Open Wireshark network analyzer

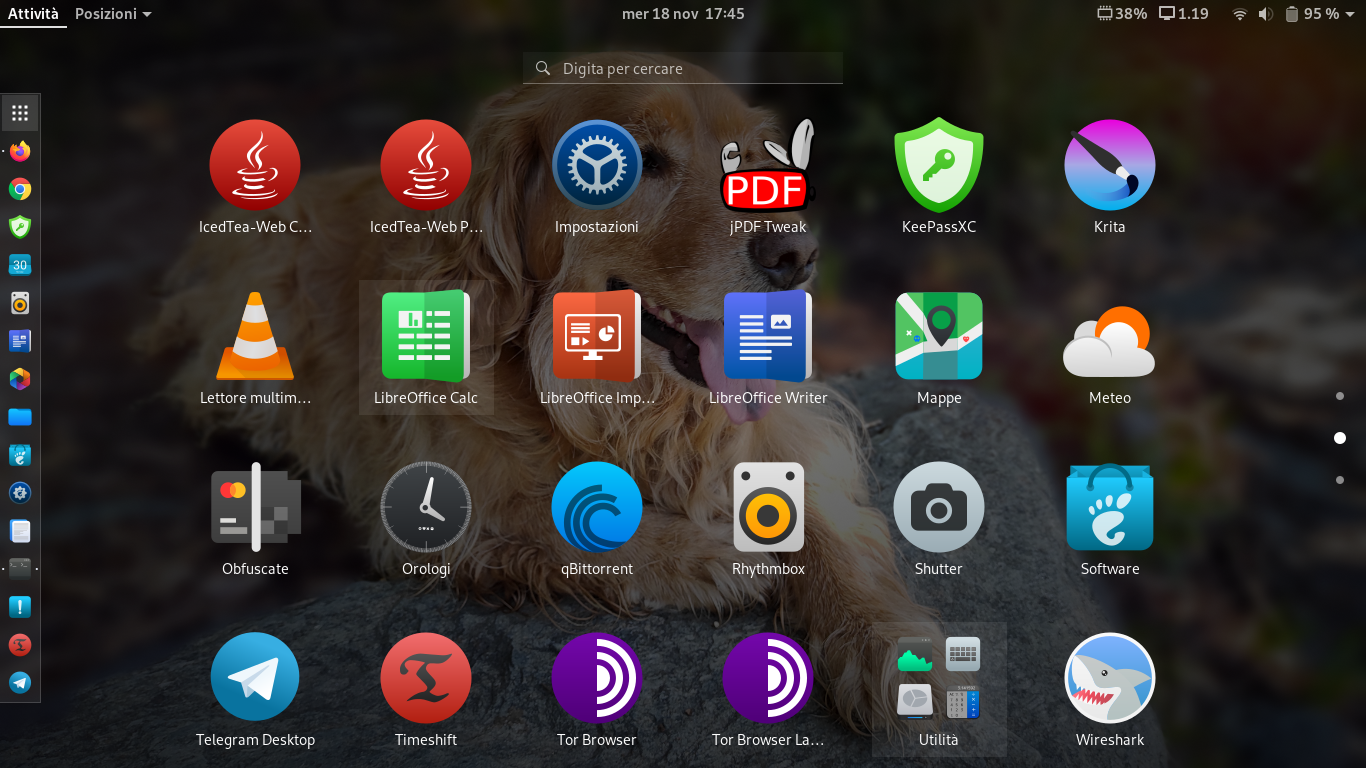coord(1110,678)
